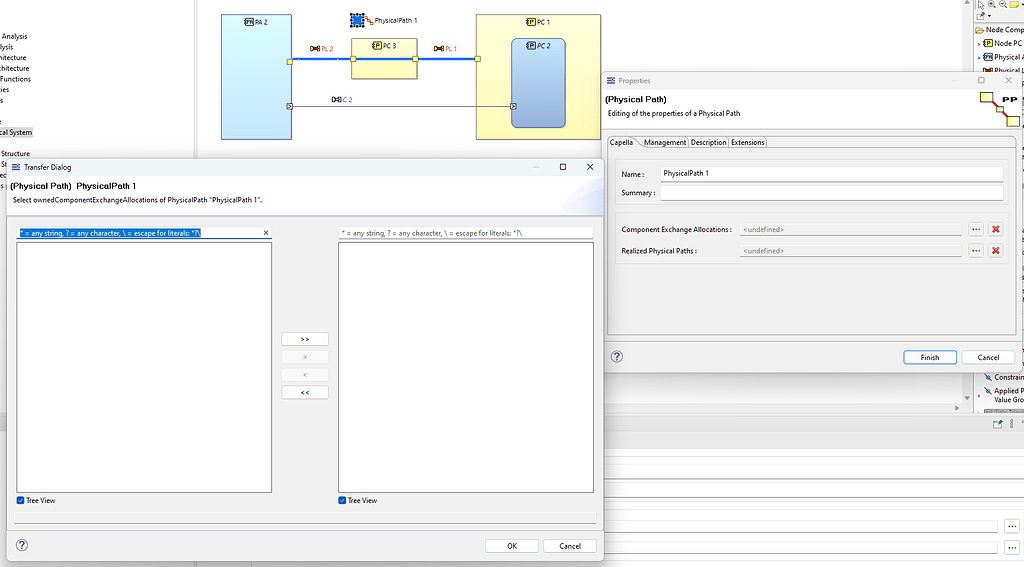The width and height of the screenshot is (1024, 567).
Task: Switch to the Description tab
Action: (709, 142)
